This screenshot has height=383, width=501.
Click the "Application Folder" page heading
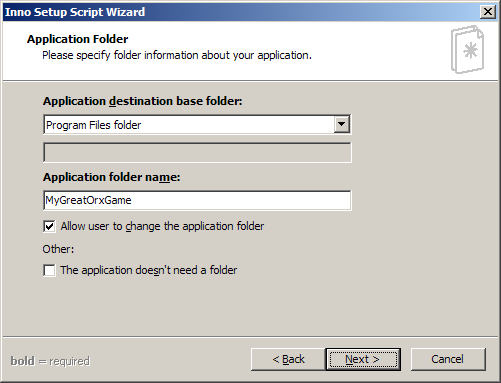pyautogui.click(x=77, y=39)
